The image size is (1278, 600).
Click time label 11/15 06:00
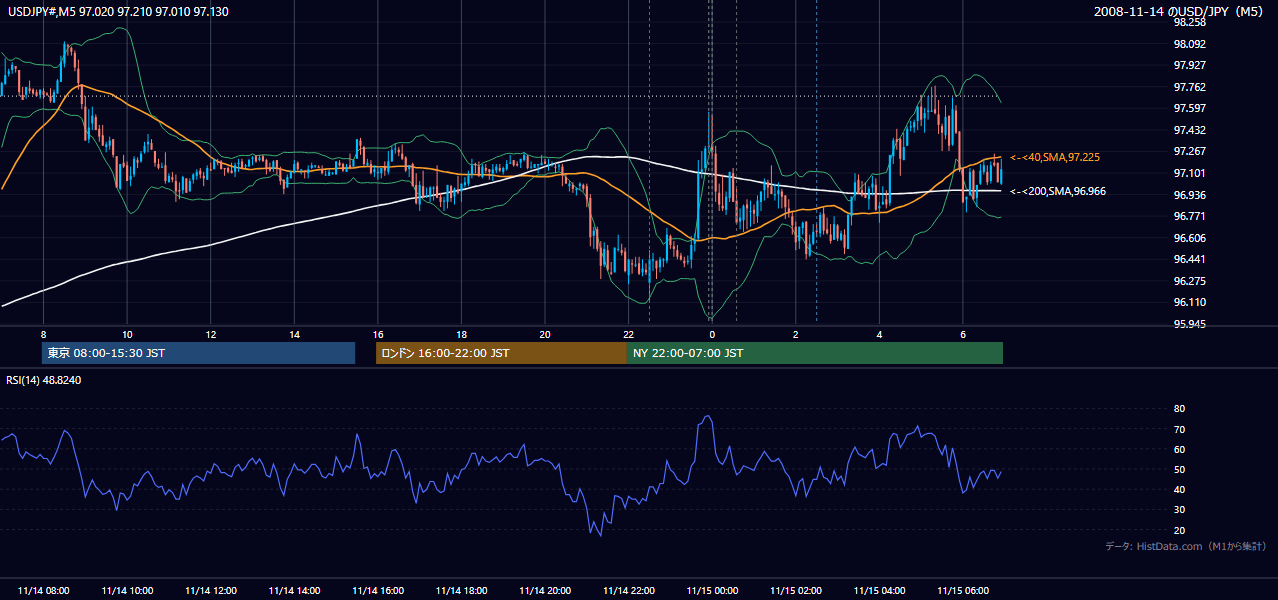(963, 591)
